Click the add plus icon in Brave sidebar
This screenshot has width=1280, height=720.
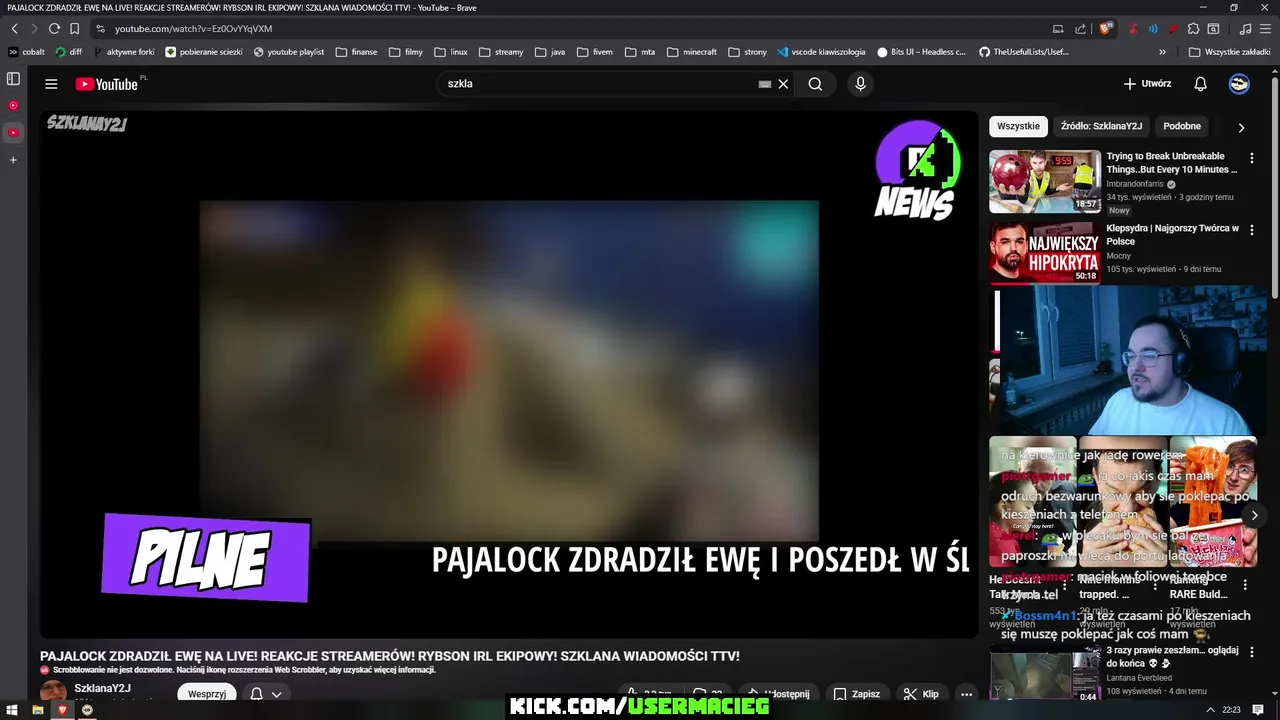coord(13,160)
